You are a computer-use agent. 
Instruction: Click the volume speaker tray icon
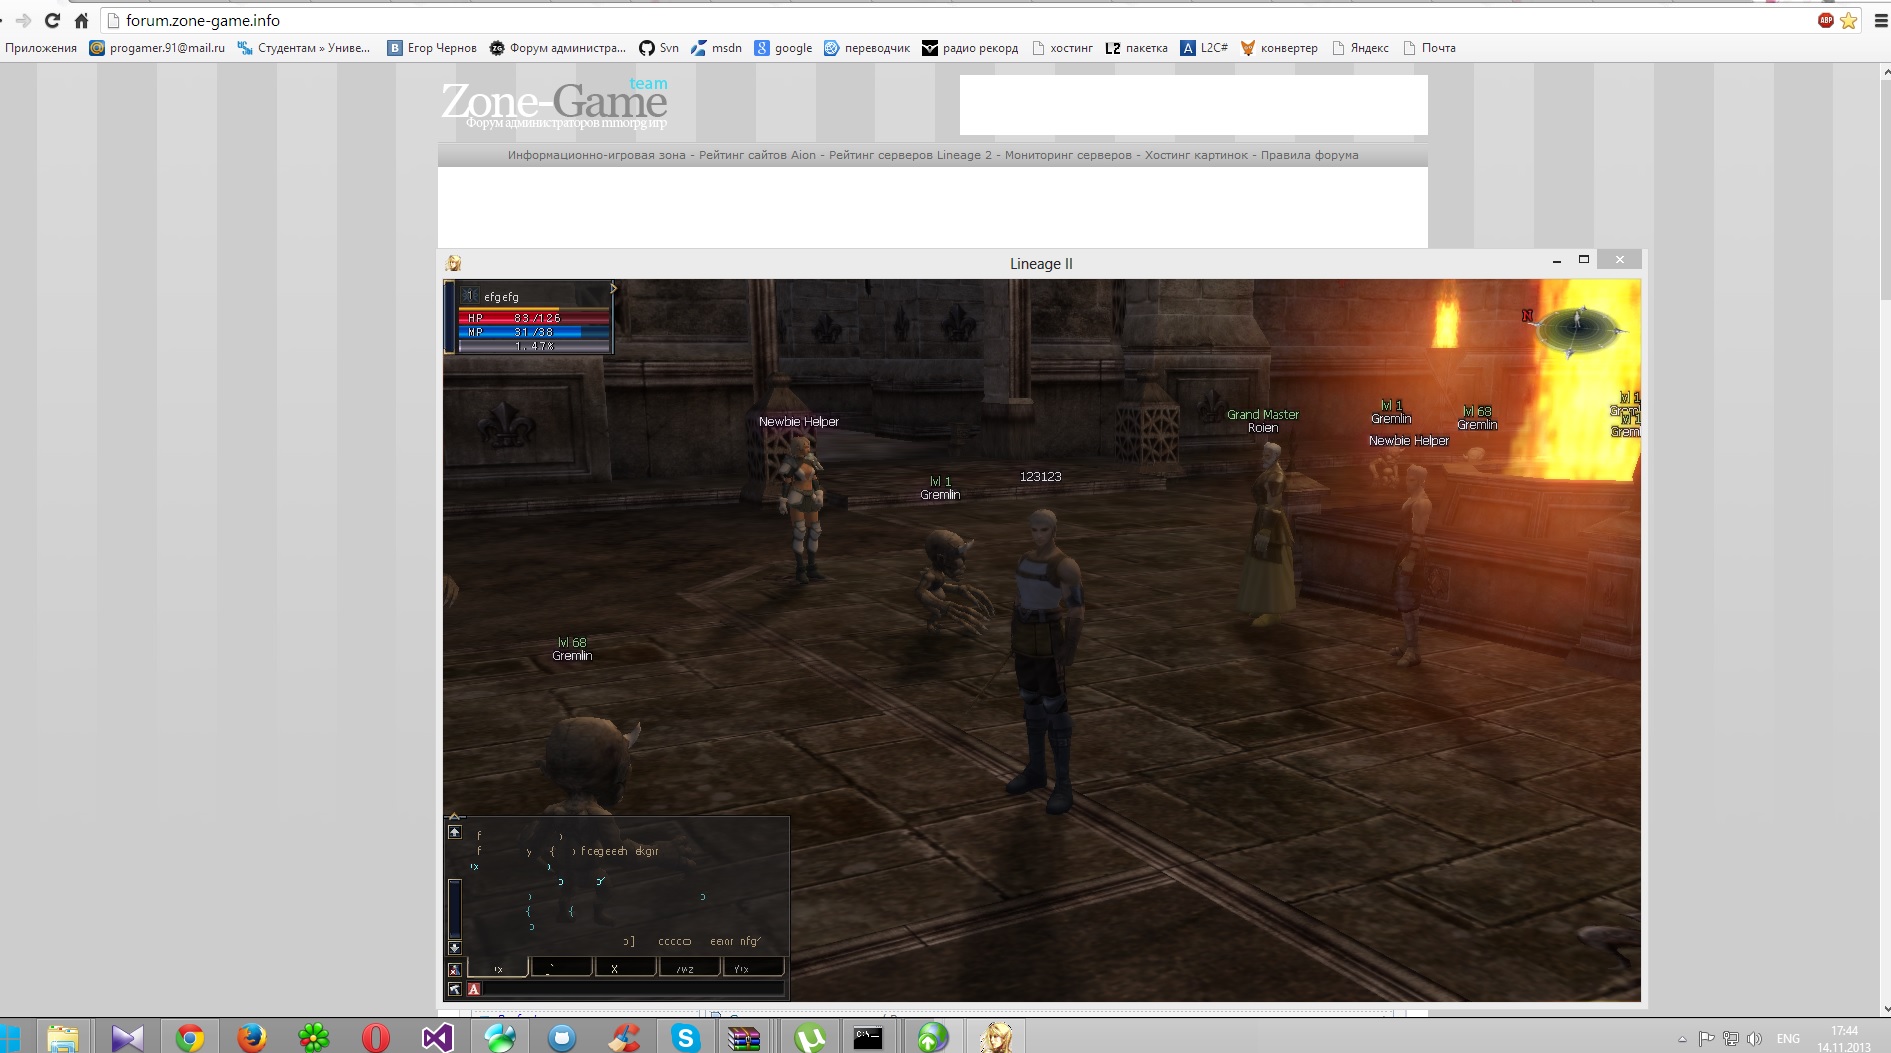pyautogui.click(x=1753, y=1039)
